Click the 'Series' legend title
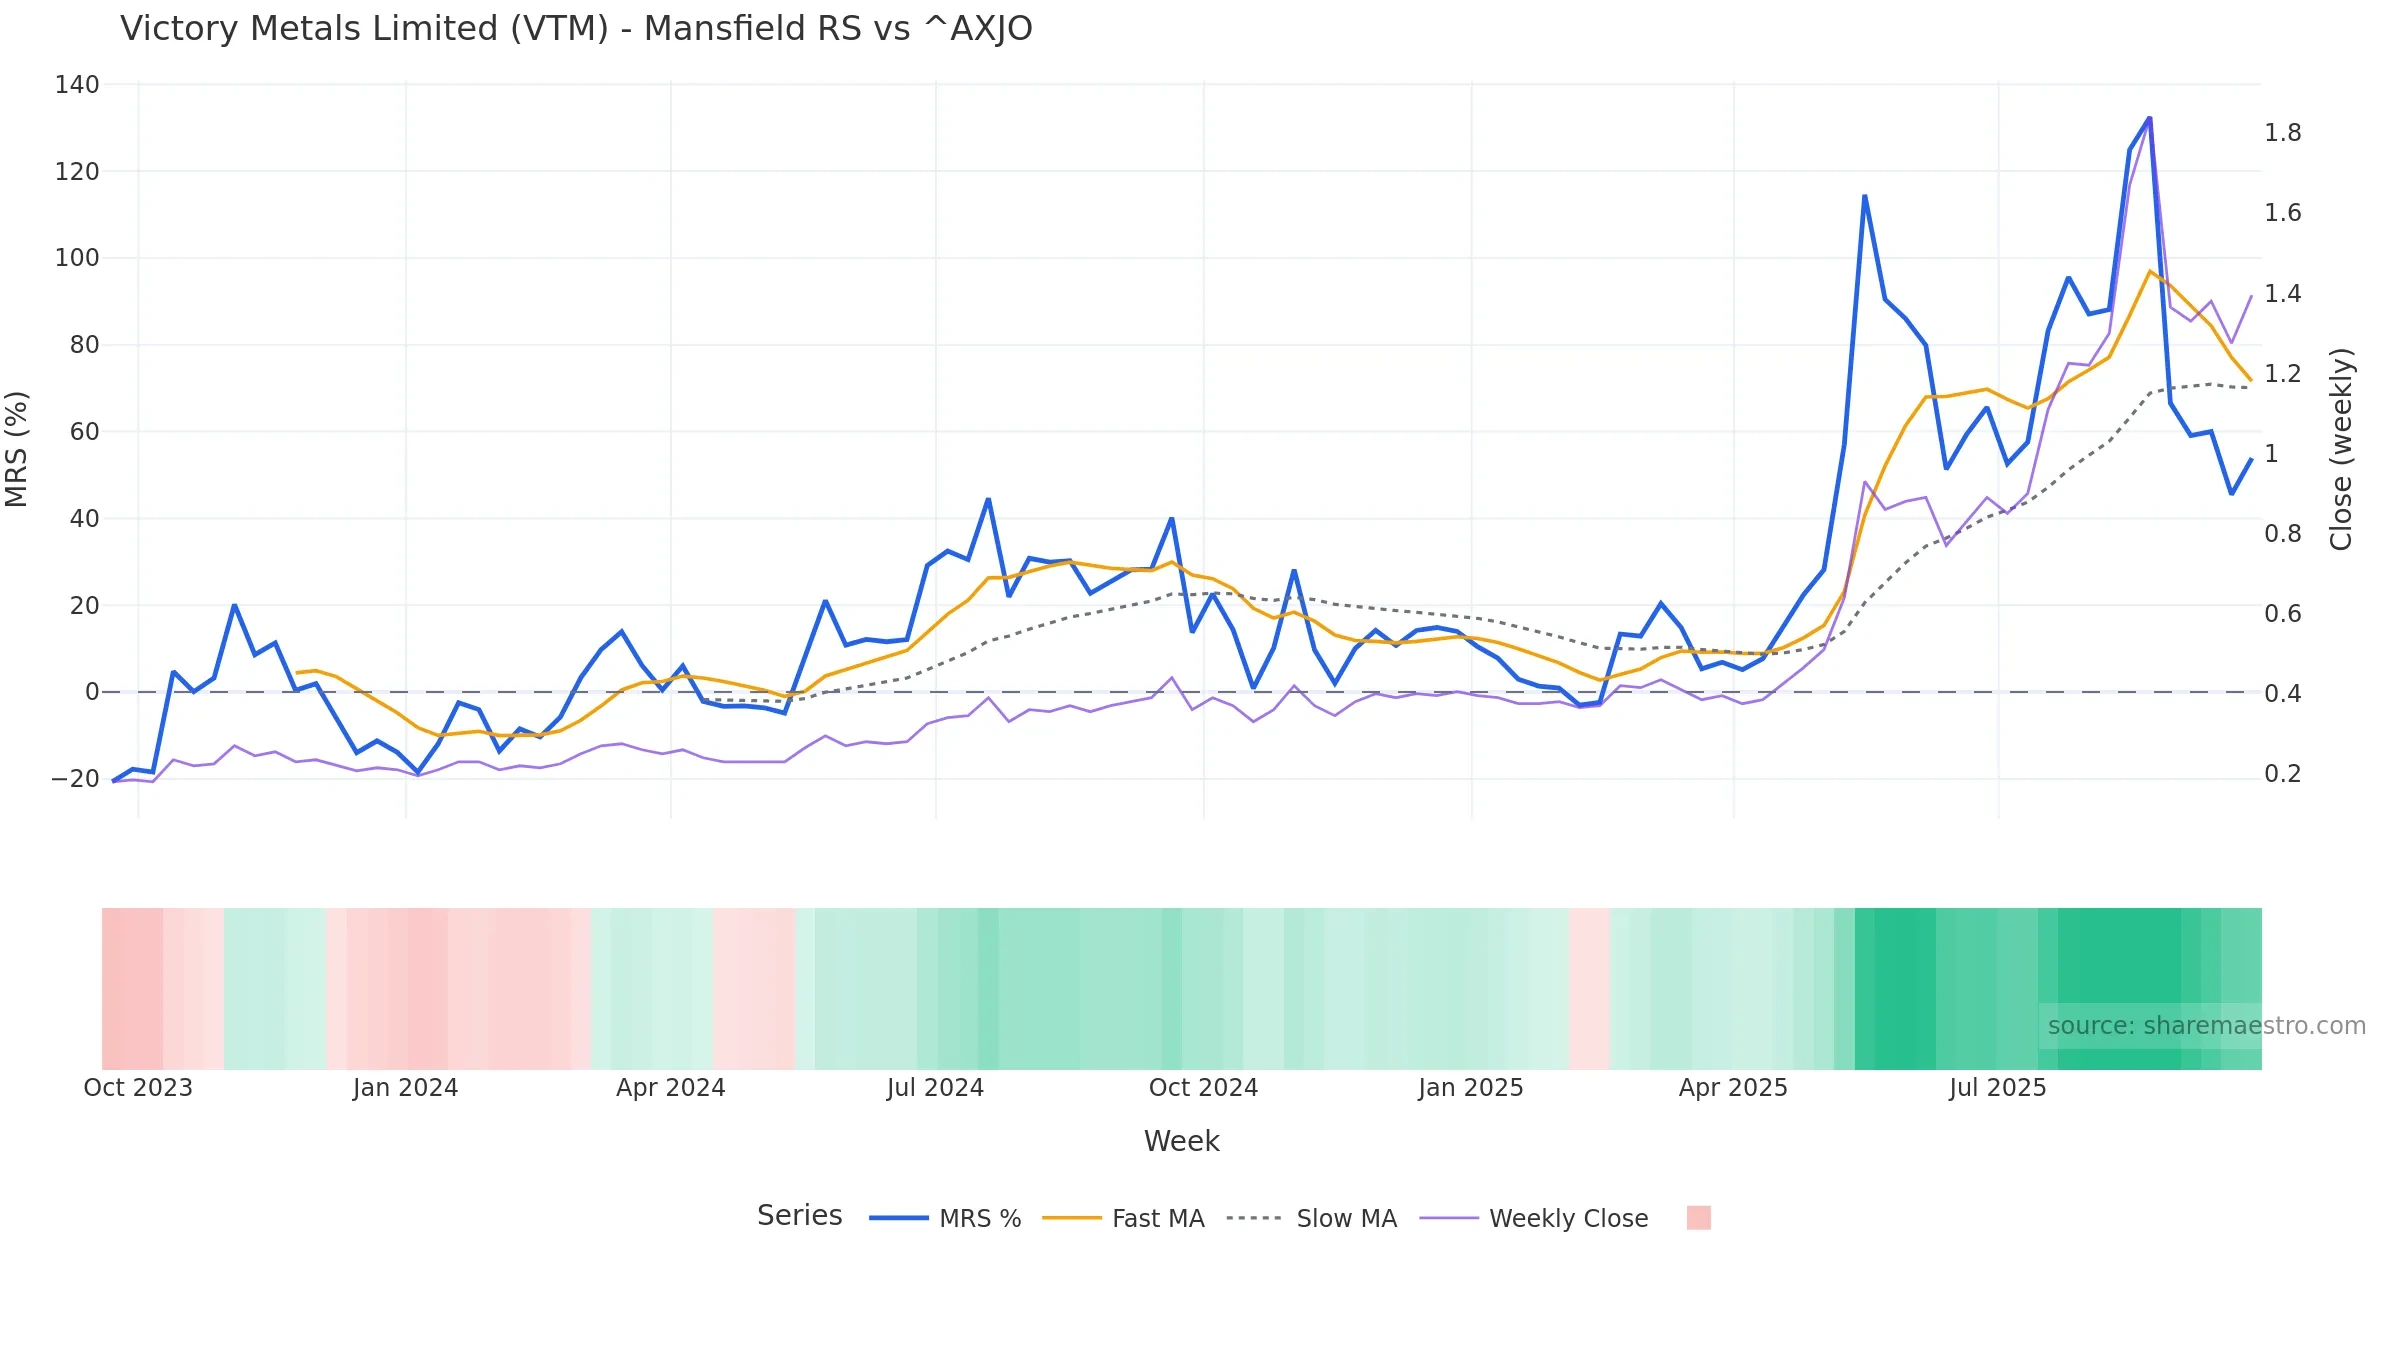 (799, 1215)
